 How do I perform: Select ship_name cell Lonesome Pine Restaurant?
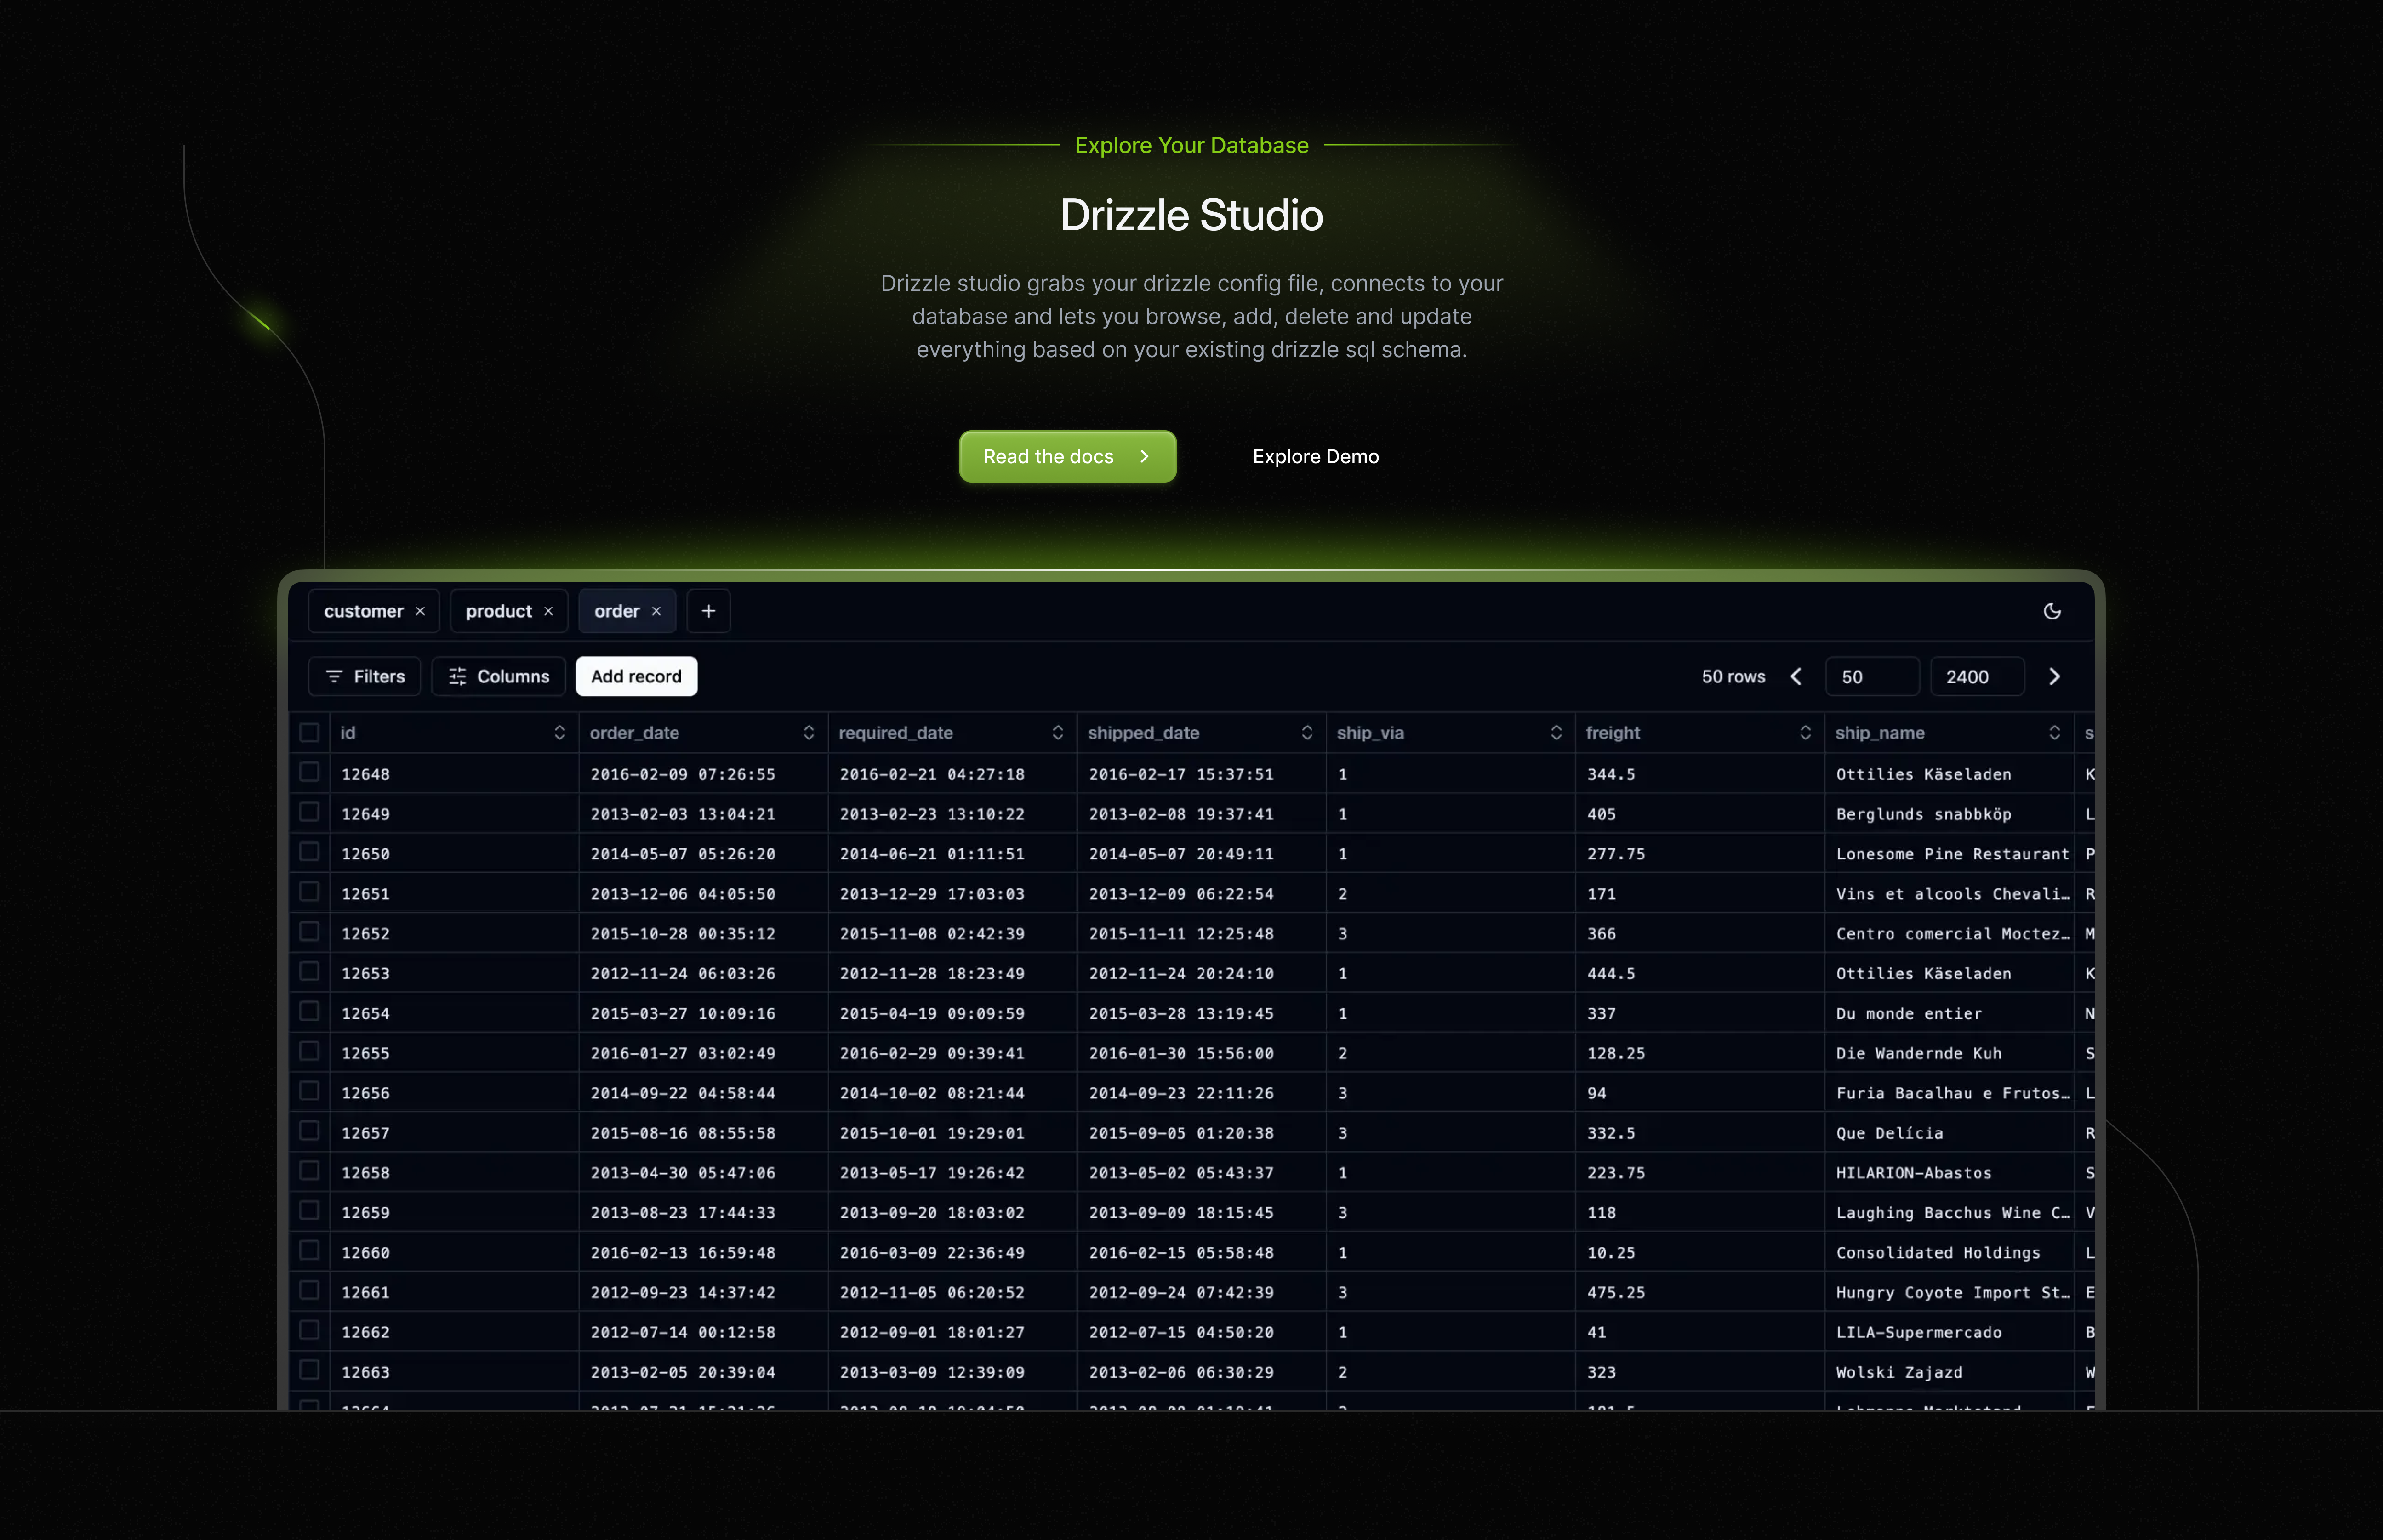1949,854
